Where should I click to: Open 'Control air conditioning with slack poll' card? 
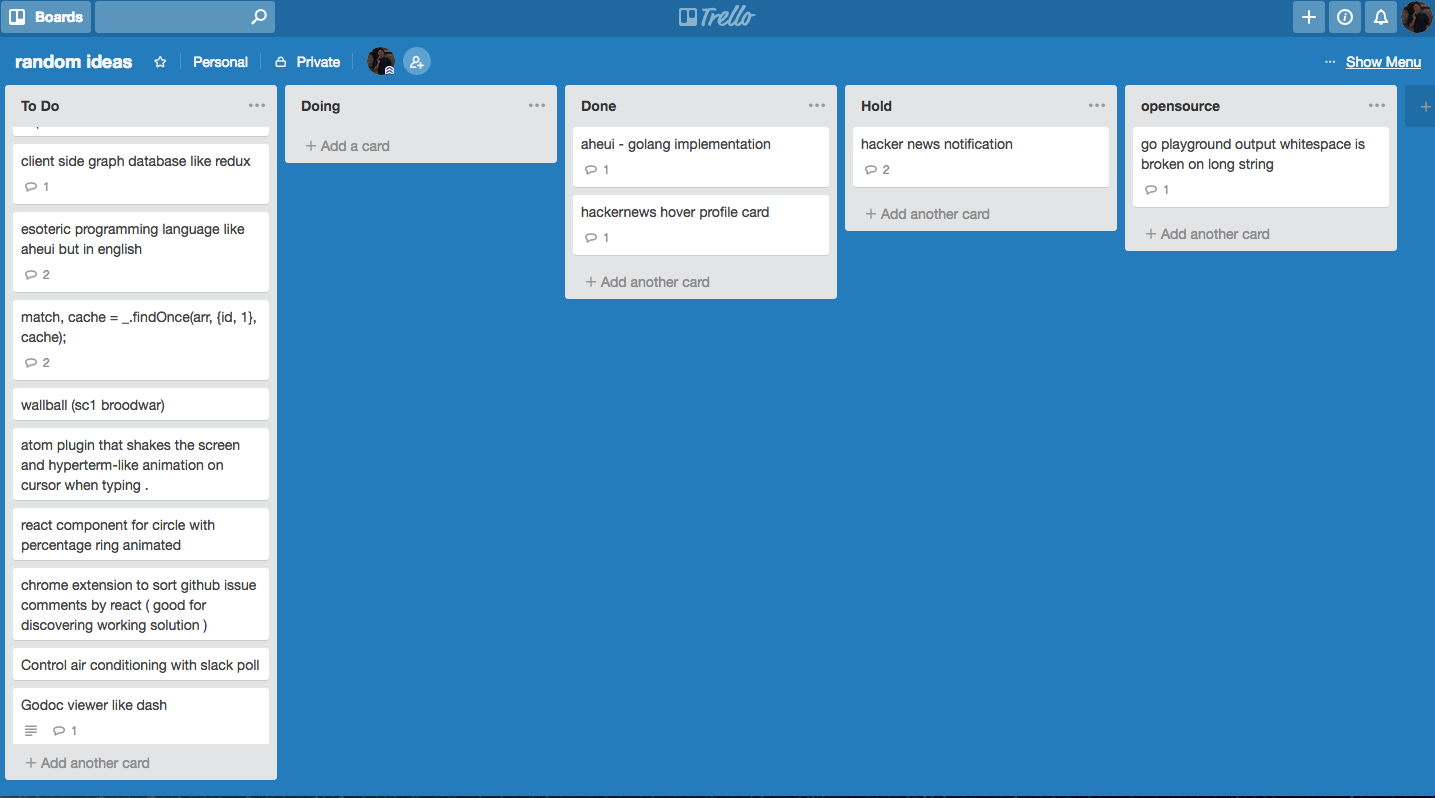(x=141, y=665)
